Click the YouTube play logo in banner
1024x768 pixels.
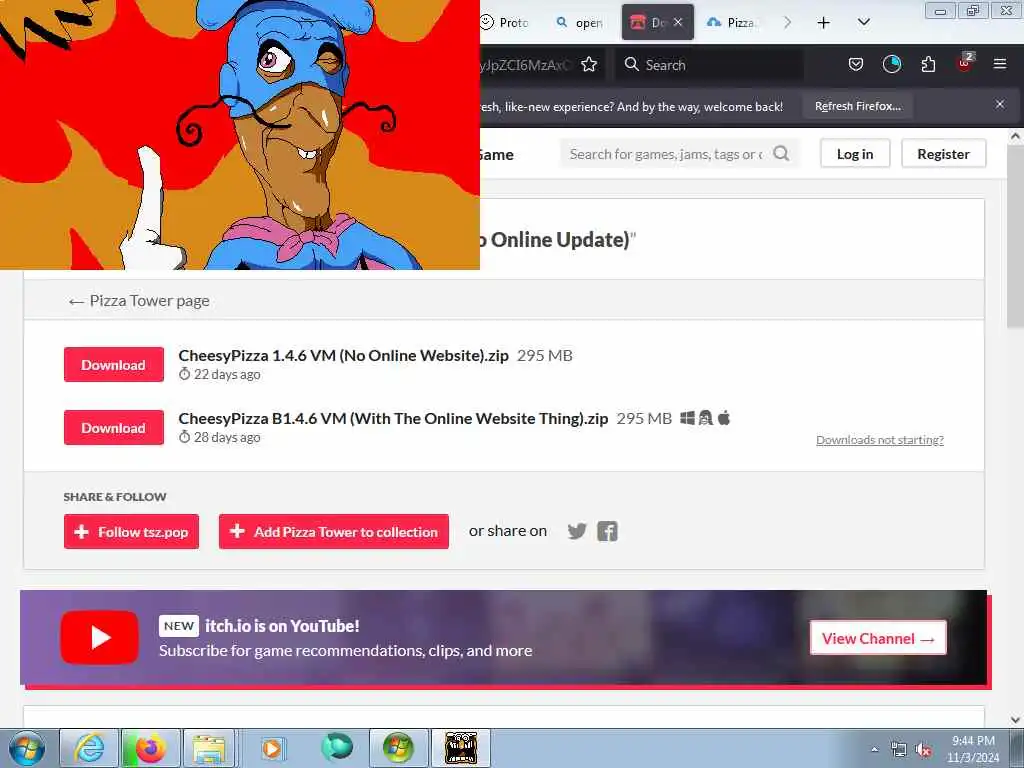tap(99, 637)
